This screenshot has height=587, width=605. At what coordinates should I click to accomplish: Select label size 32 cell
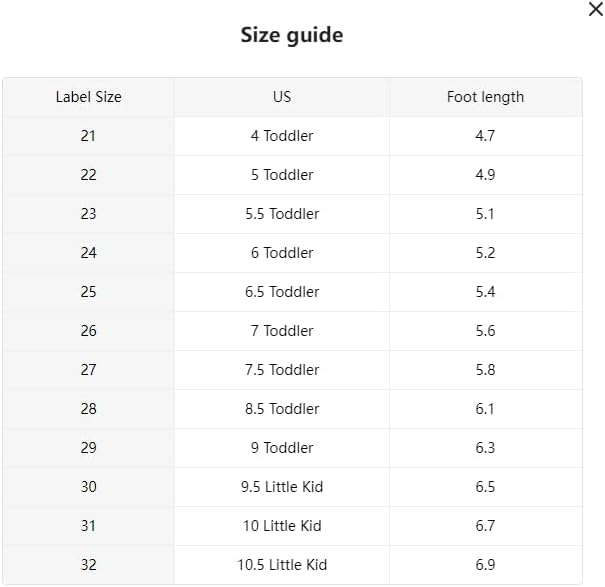[88, 565]
